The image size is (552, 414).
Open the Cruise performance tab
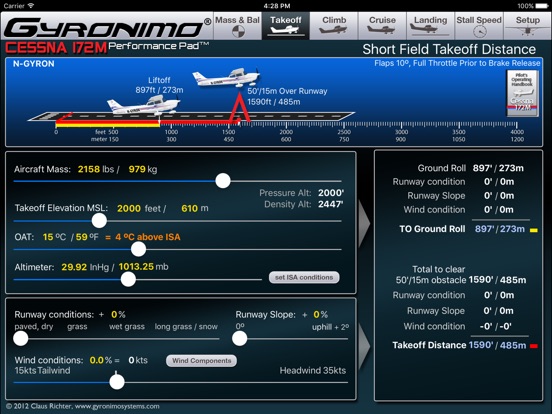point(382,26)
